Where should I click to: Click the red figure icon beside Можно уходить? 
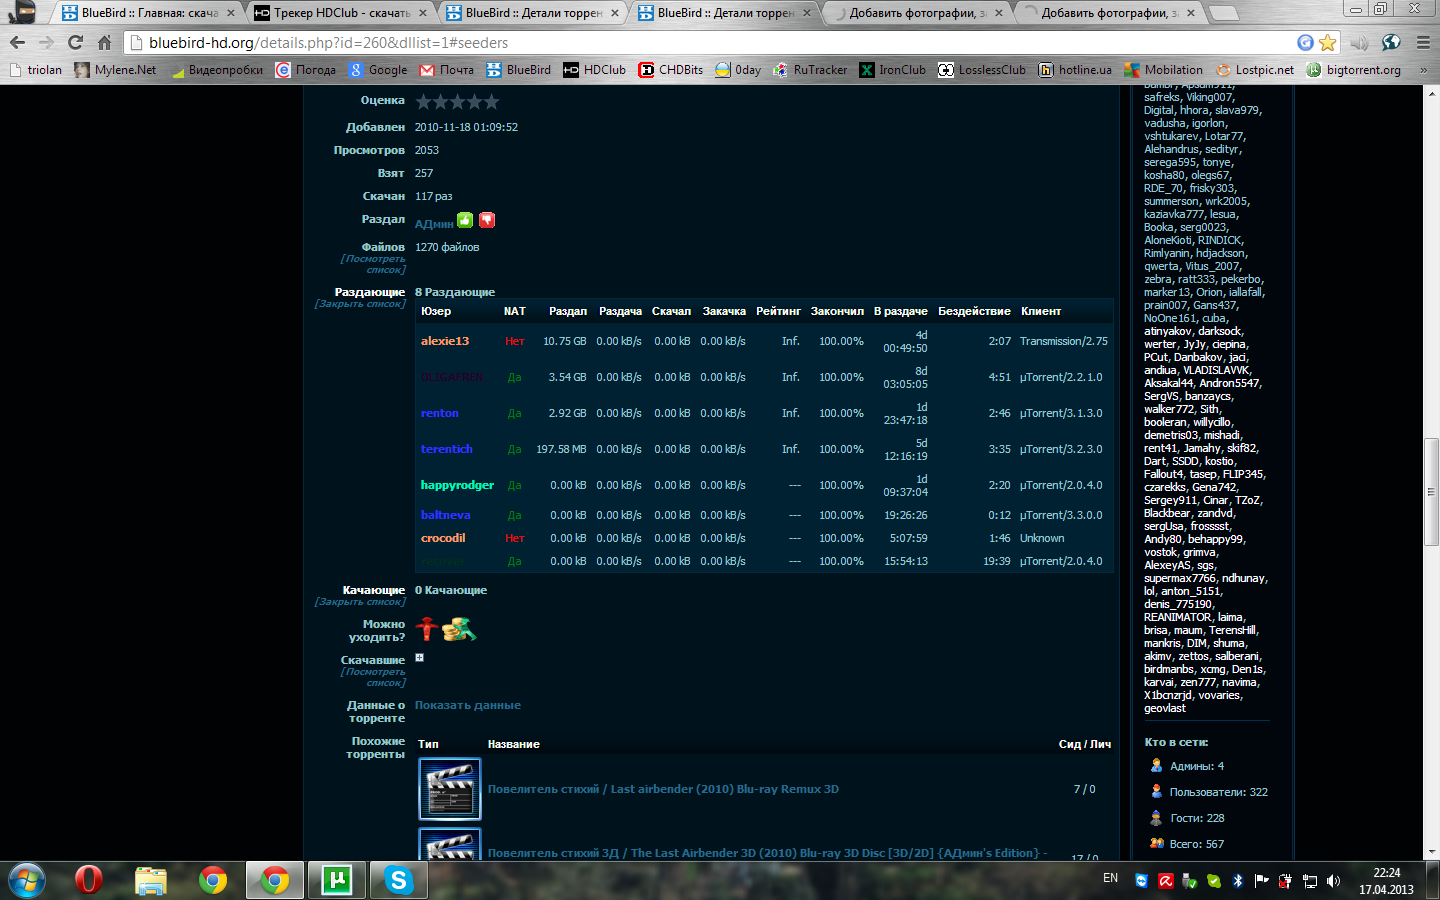point(427,629)
